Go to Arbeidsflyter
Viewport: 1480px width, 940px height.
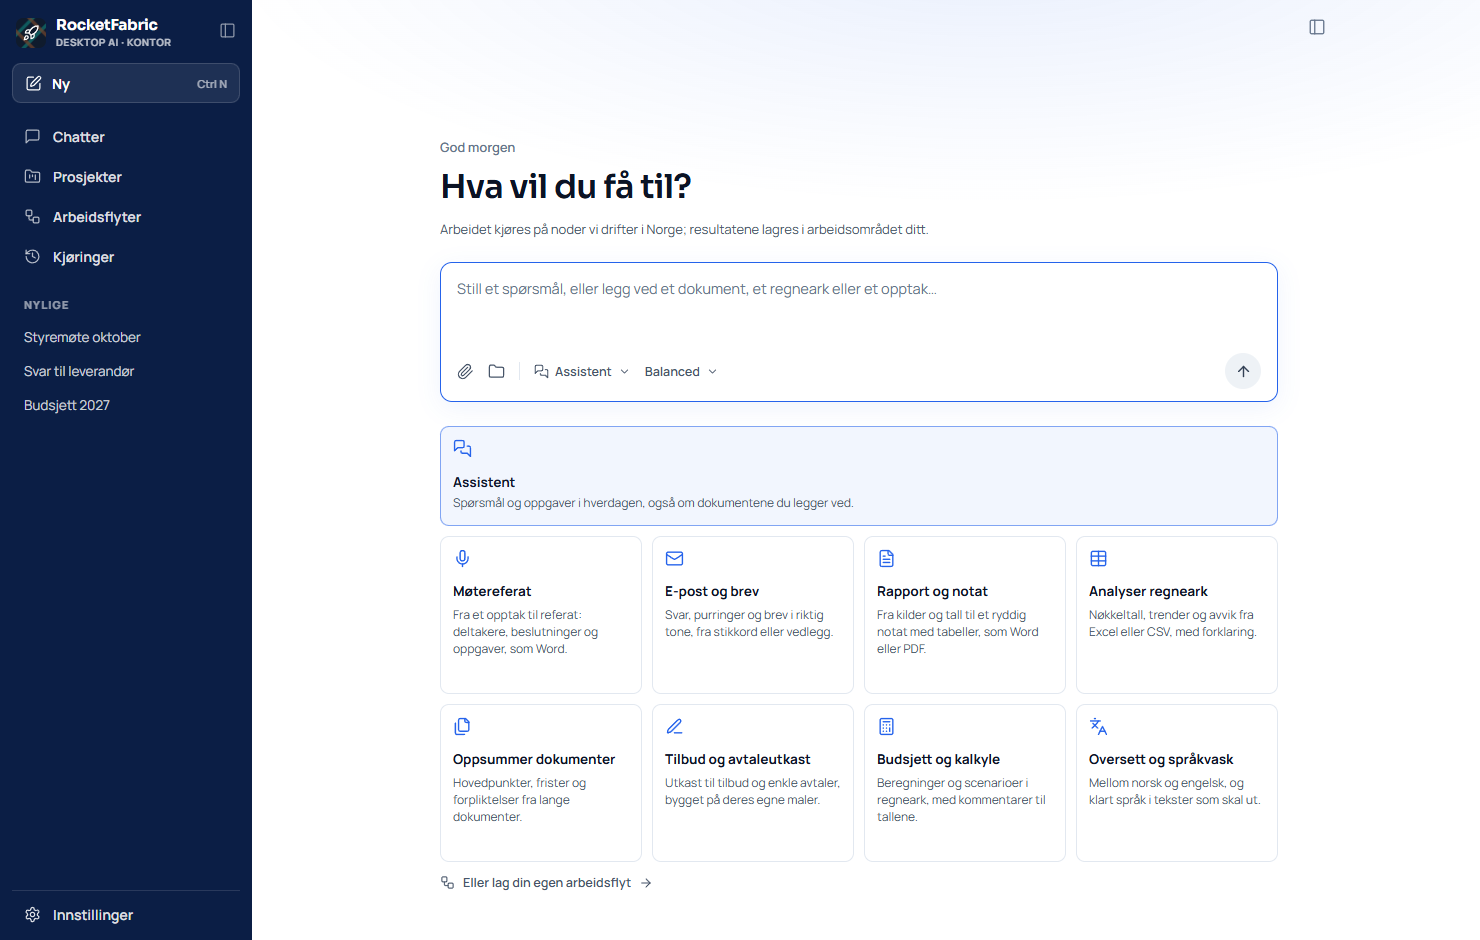point(126,217)
